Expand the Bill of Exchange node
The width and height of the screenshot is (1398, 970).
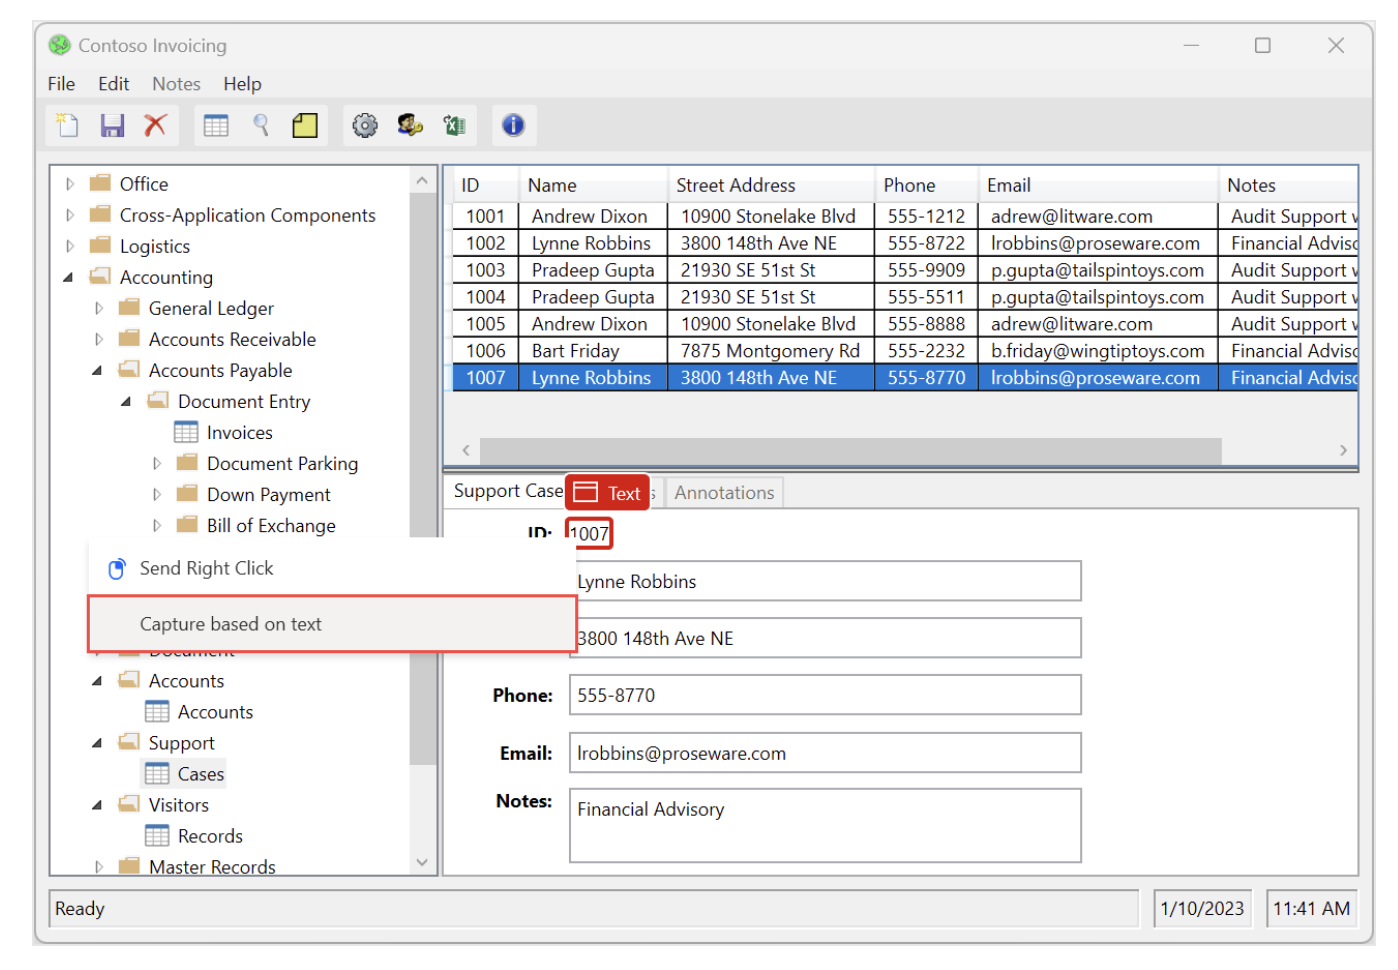[x=156, y=525]
